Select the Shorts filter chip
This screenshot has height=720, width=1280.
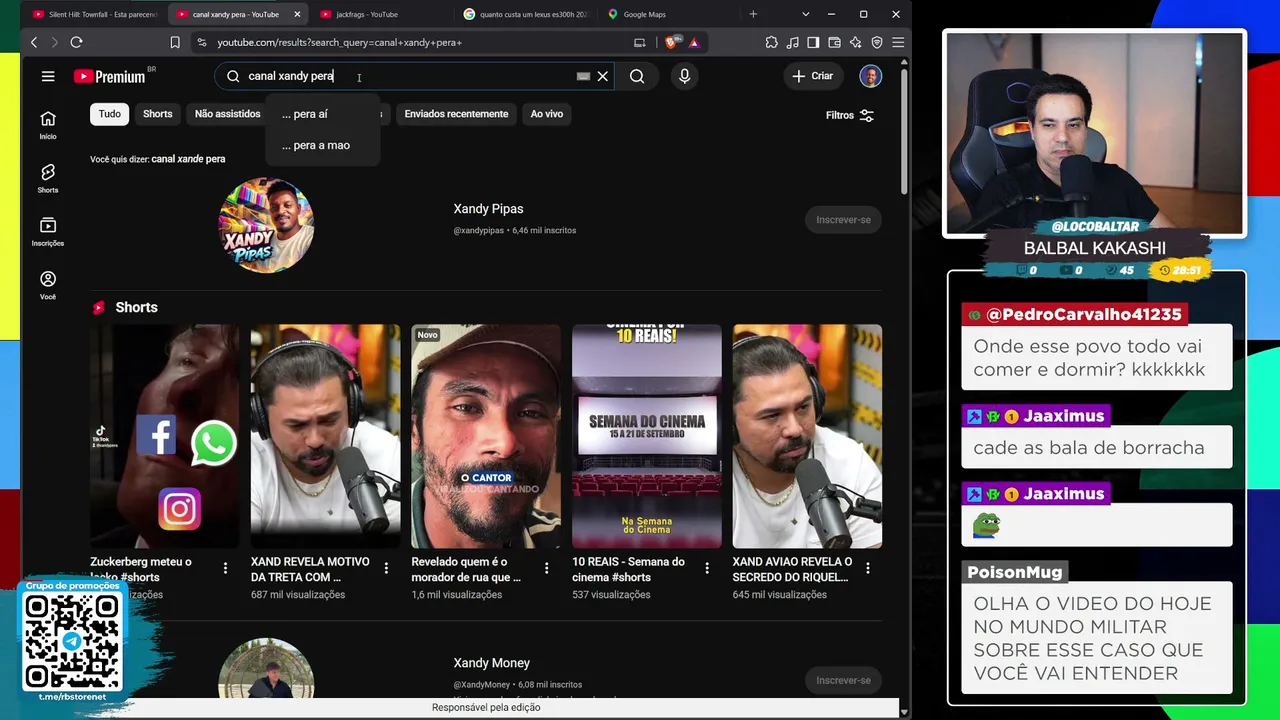click(x=158, y=114)
